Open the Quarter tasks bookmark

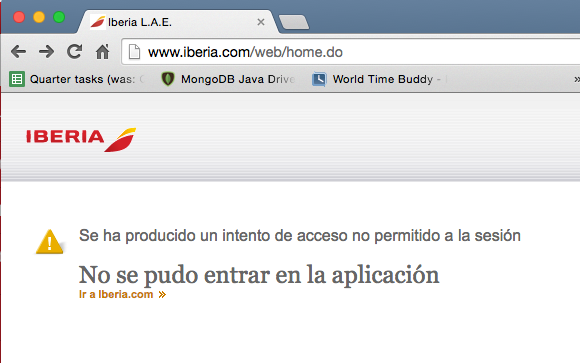(77, 79)
